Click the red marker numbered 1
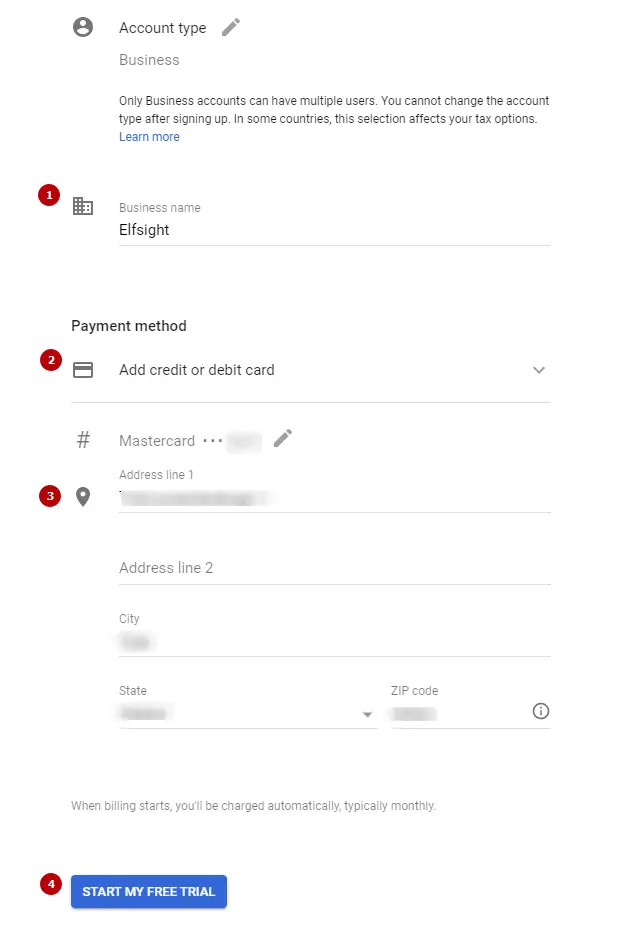Screen dimensions: 626x926 48,195
